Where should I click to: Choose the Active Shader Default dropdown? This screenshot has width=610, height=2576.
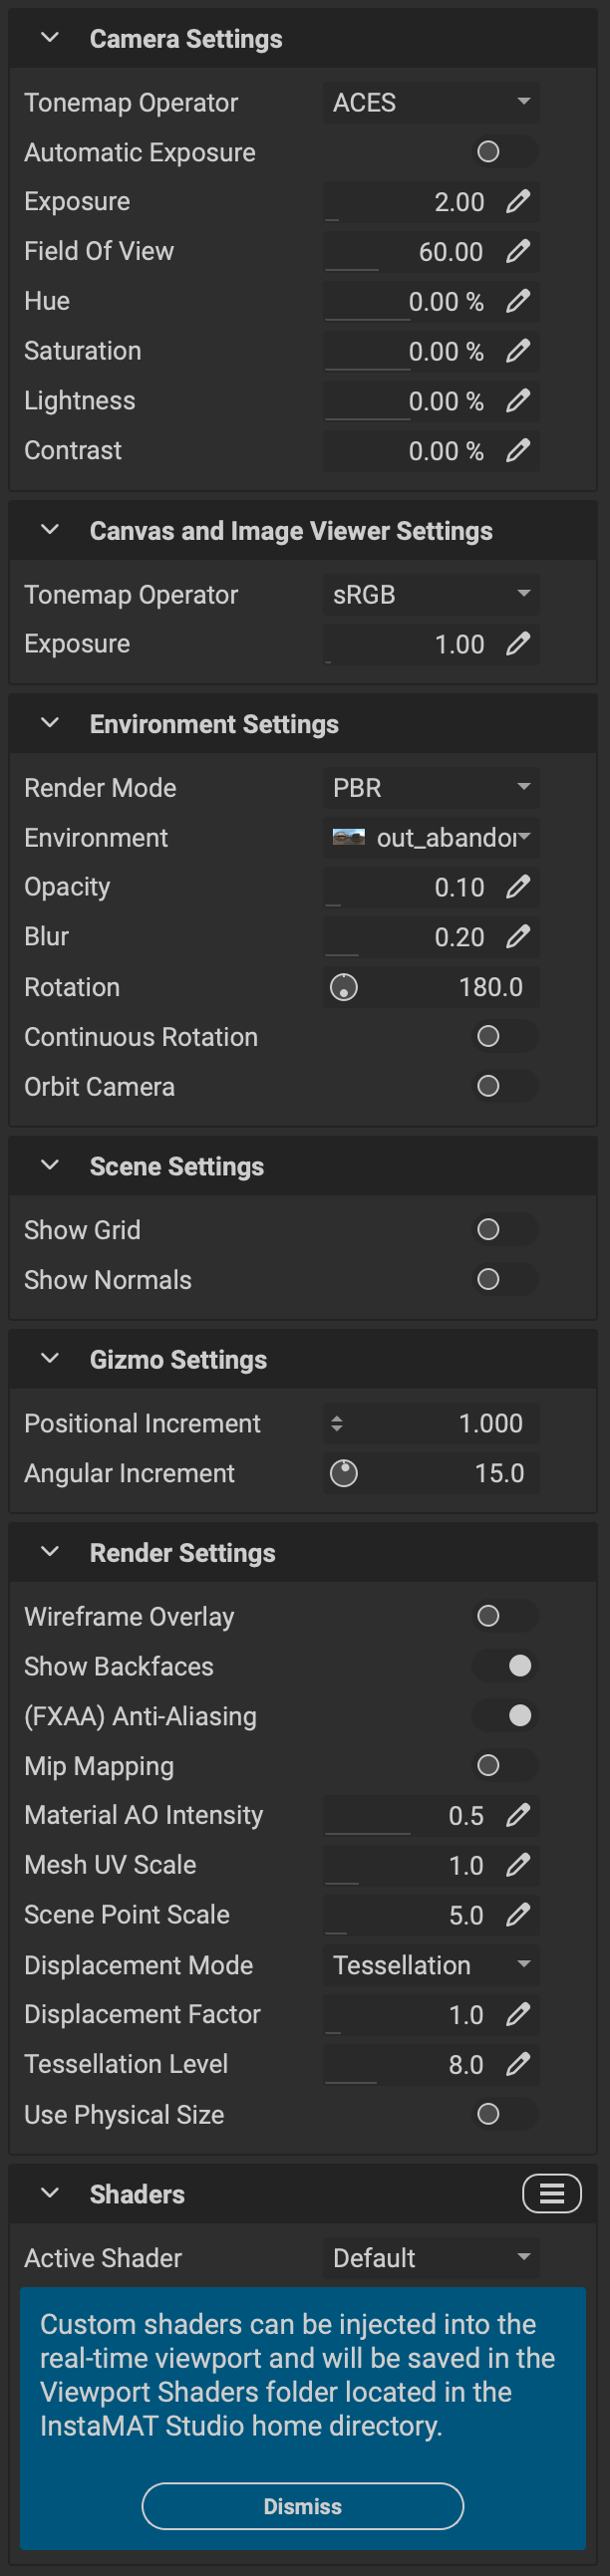pos(431,2258)
